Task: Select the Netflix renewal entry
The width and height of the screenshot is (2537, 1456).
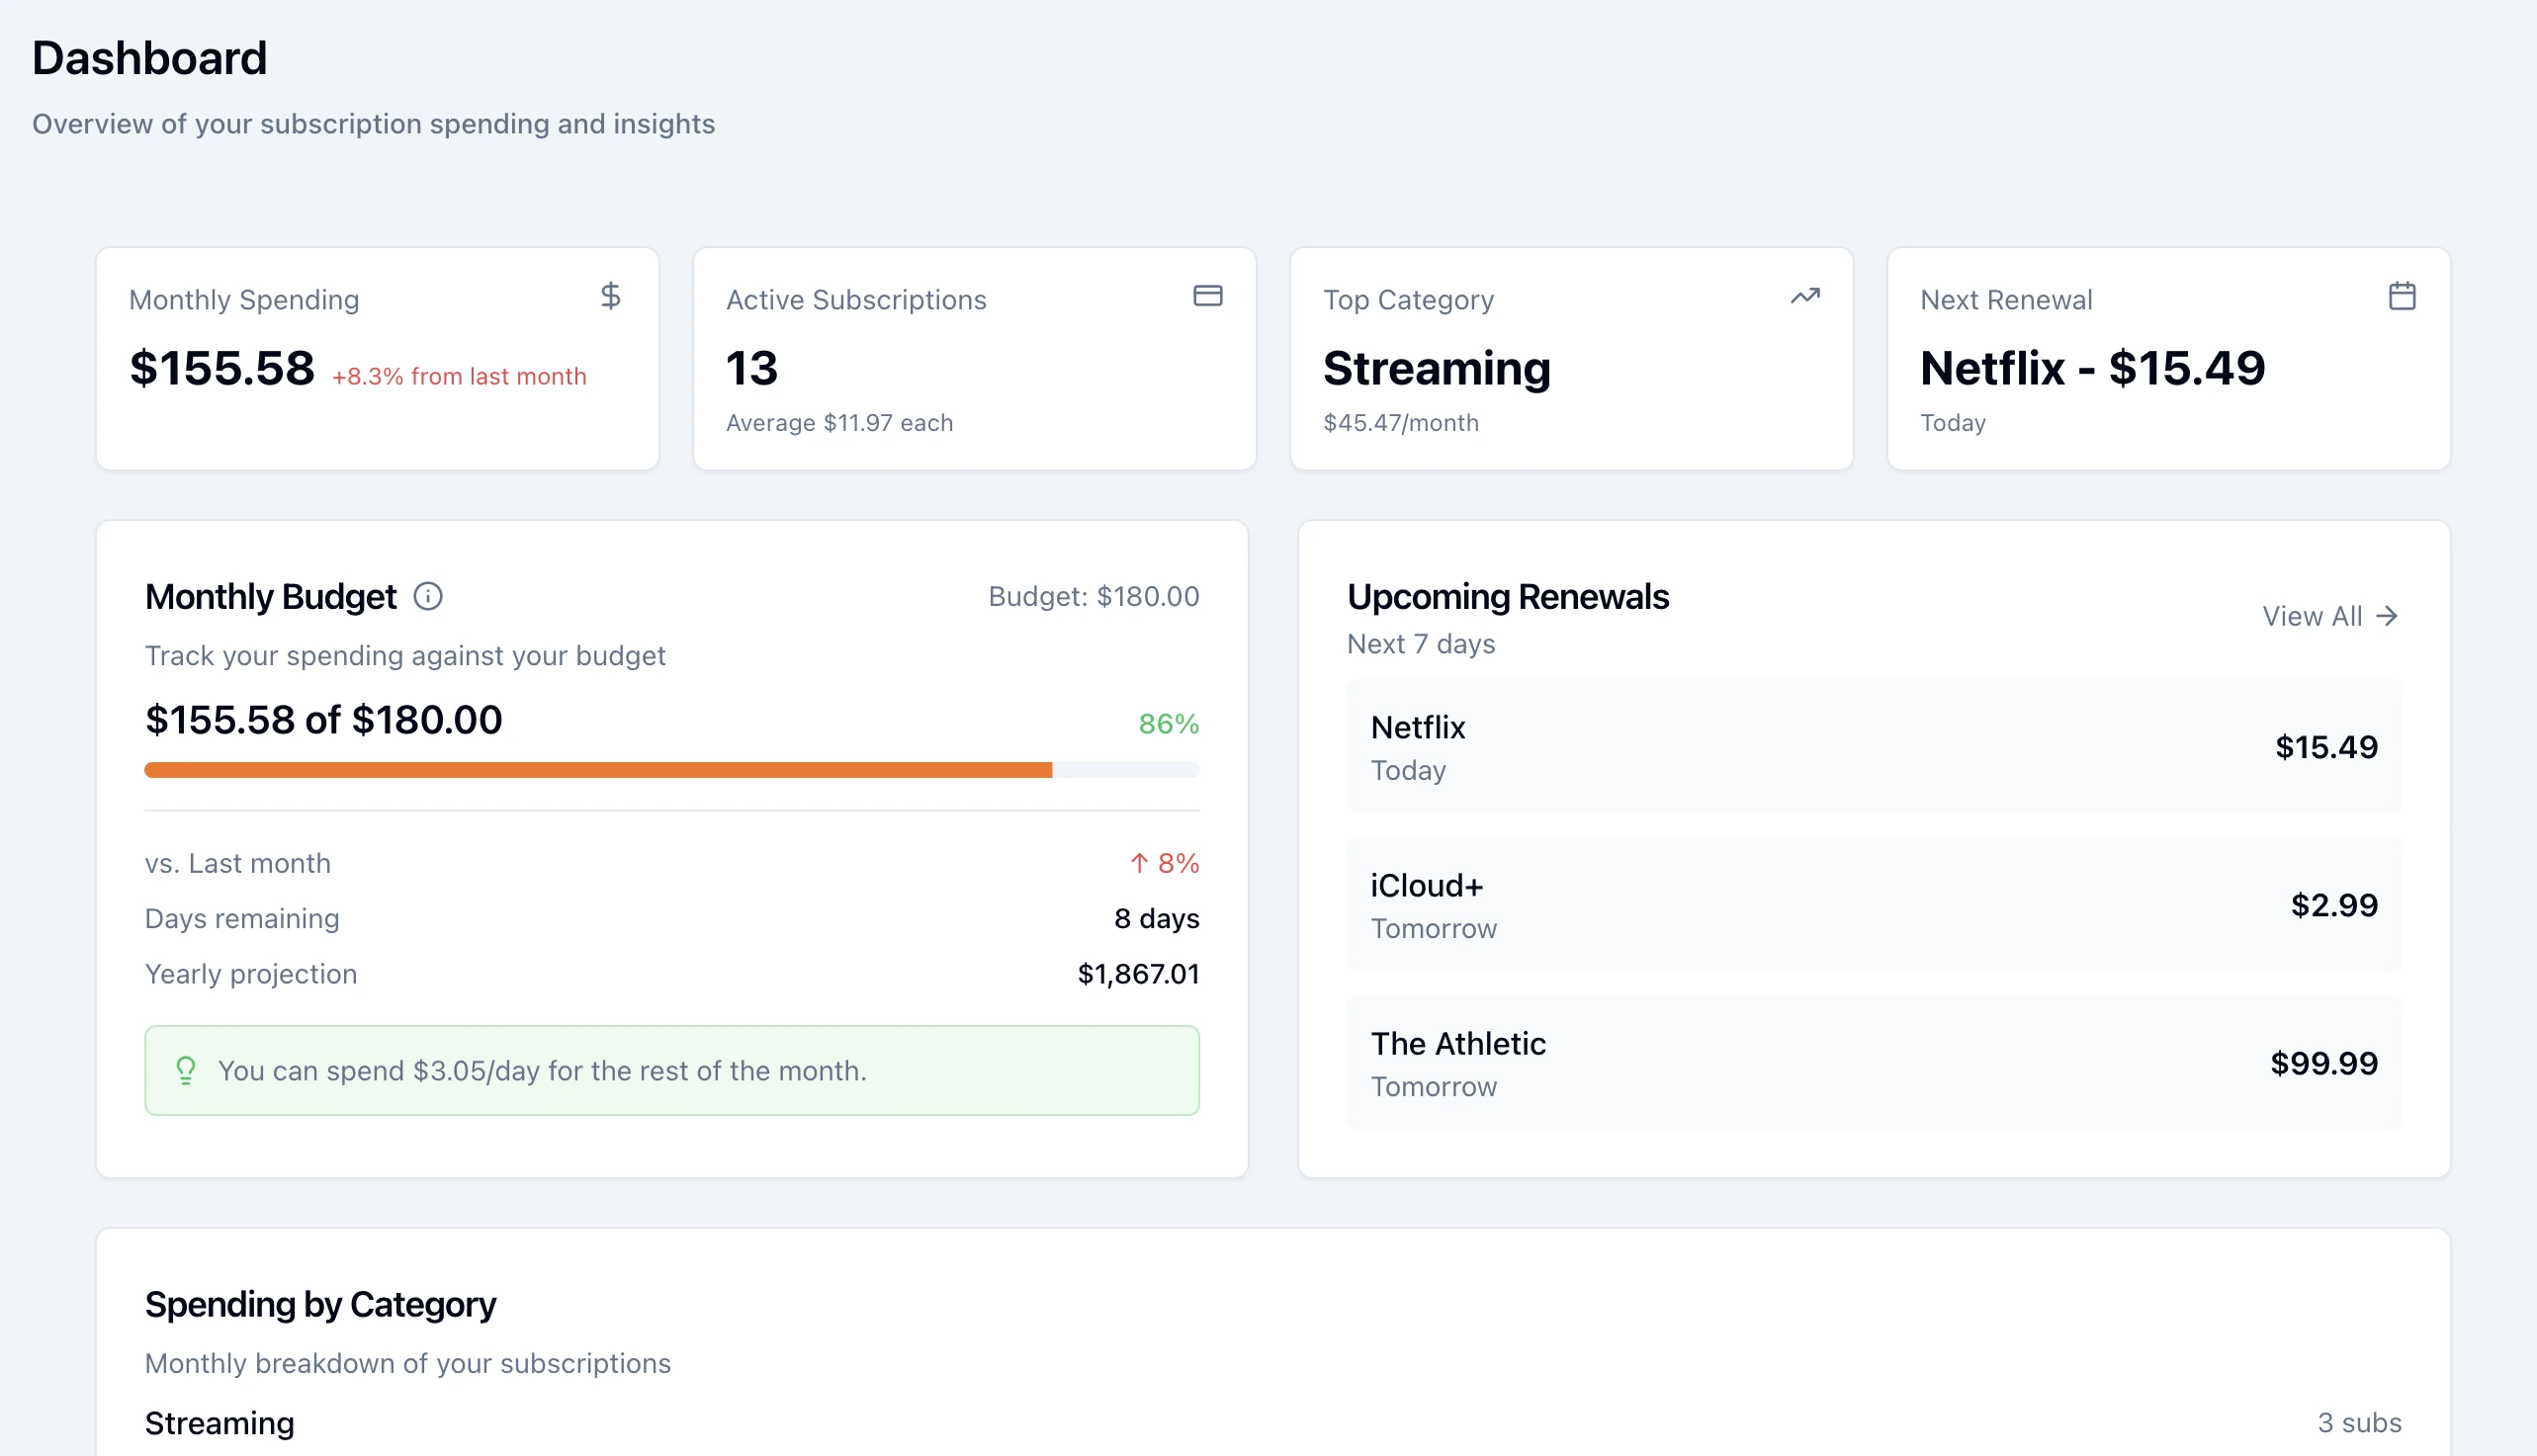Action: (x=1873, y=747)
